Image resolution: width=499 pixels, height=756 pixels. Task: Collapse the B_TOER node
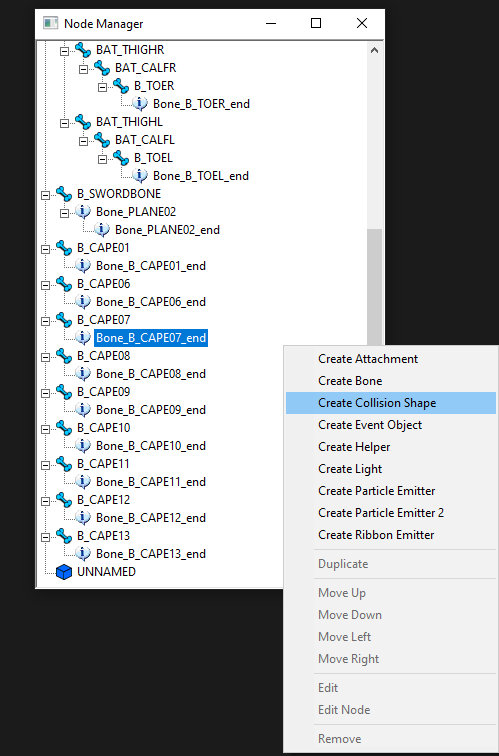click(x=102, y=87)
